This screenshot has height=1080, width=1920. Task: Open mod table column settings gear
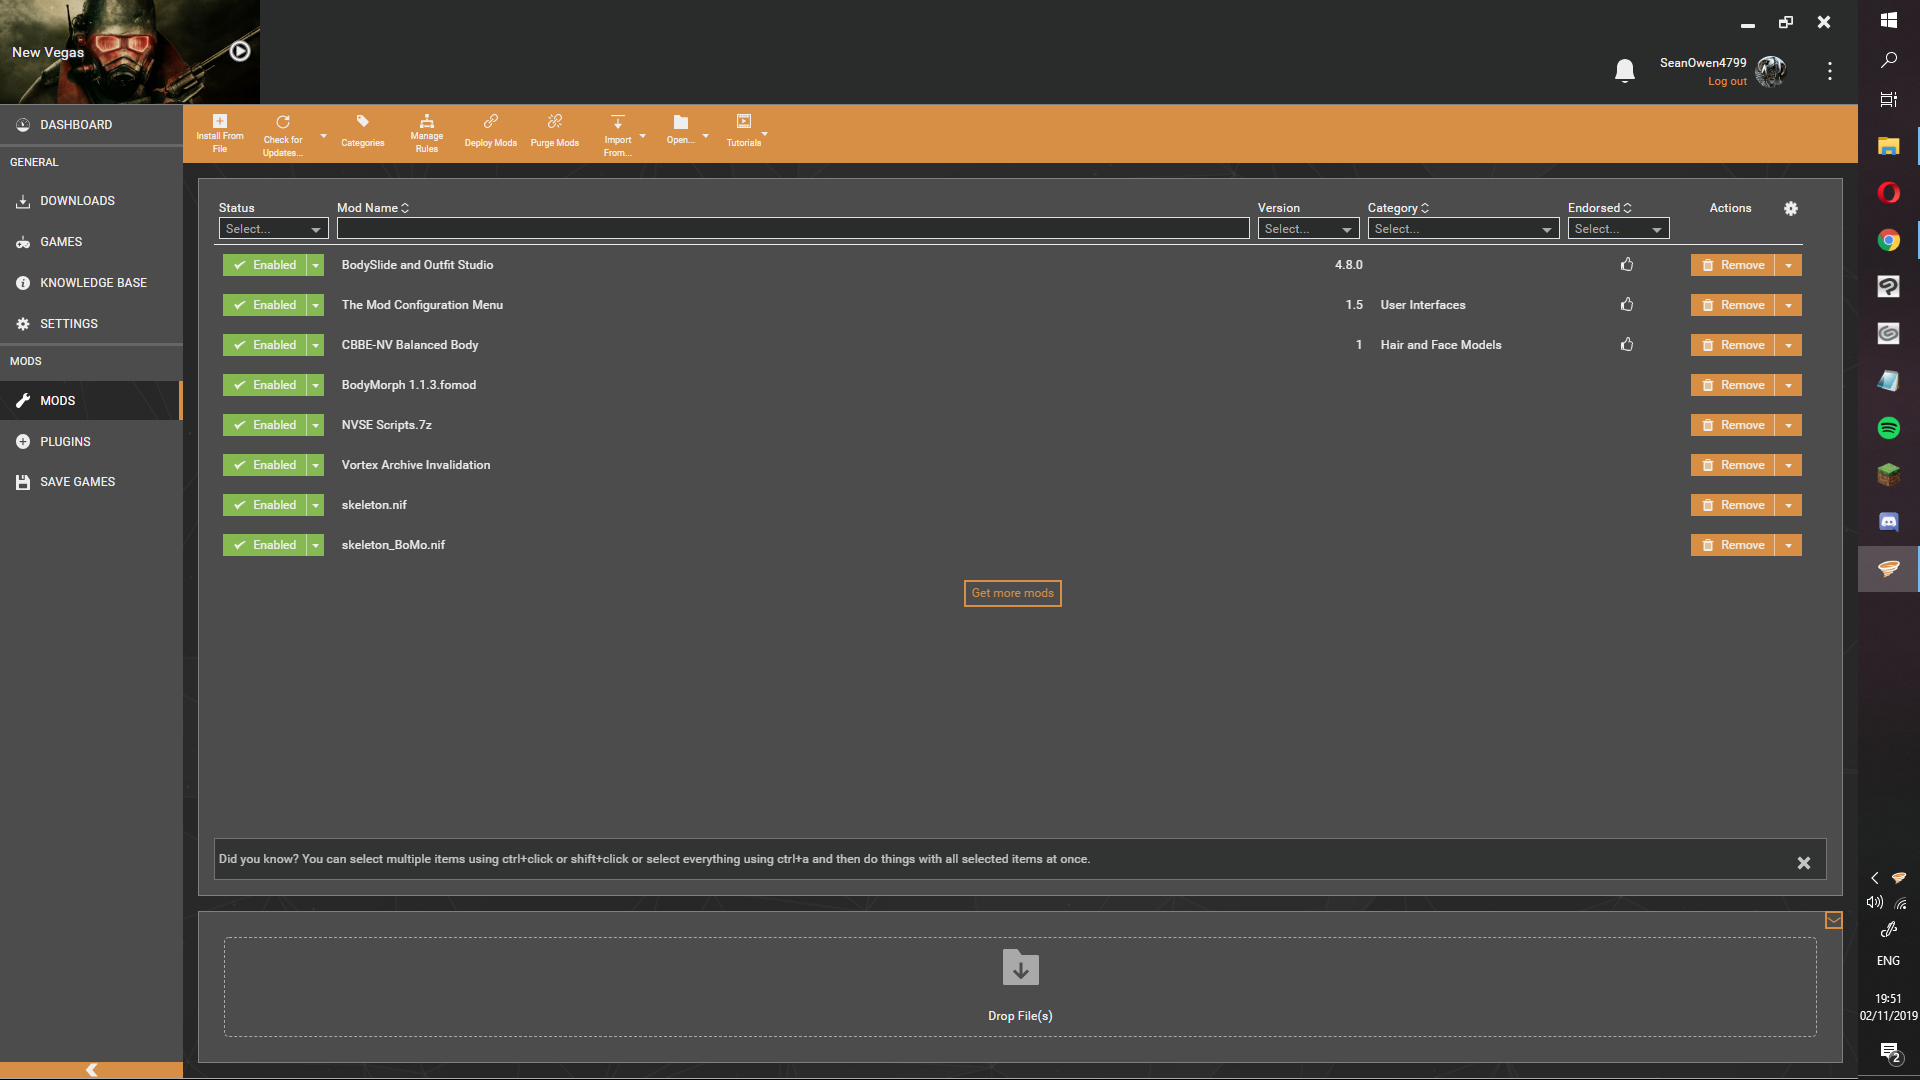[x=1791, y=208]
